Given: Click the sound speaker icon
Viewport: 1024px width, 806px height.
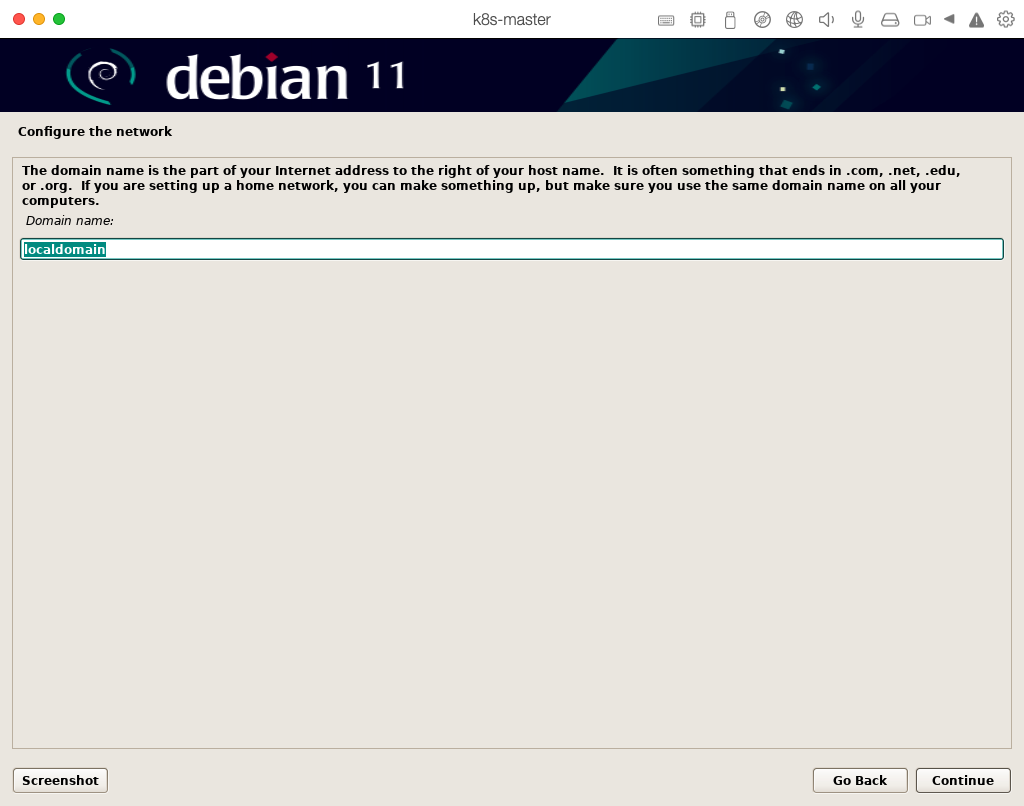Looking at the screenshot, I should [x=826, y=20].
